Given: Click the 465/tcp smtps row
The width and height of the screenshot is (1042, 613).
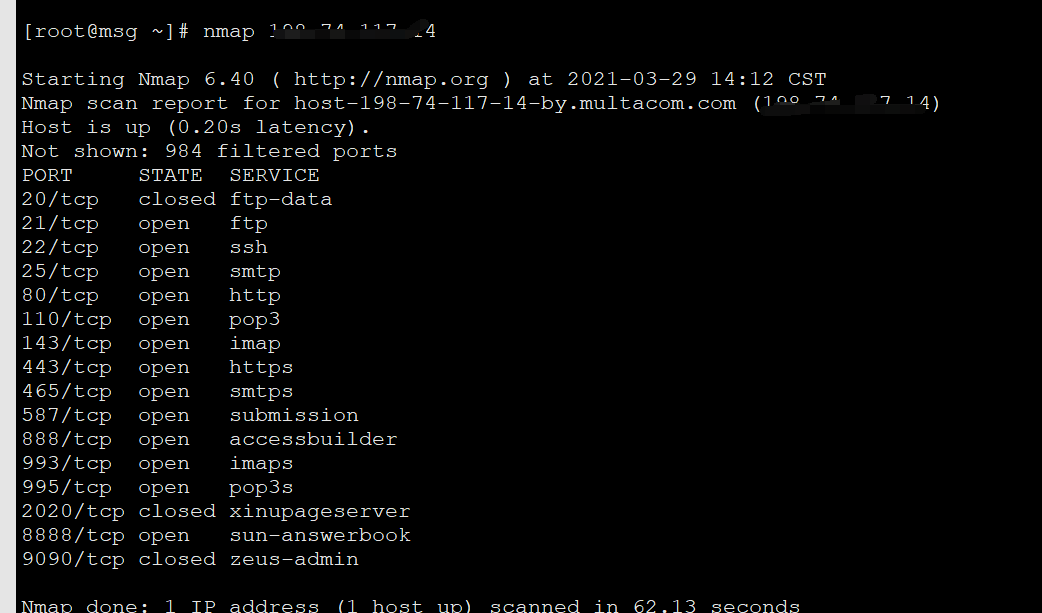Looking at the screenshot, I should click(157, 392).
